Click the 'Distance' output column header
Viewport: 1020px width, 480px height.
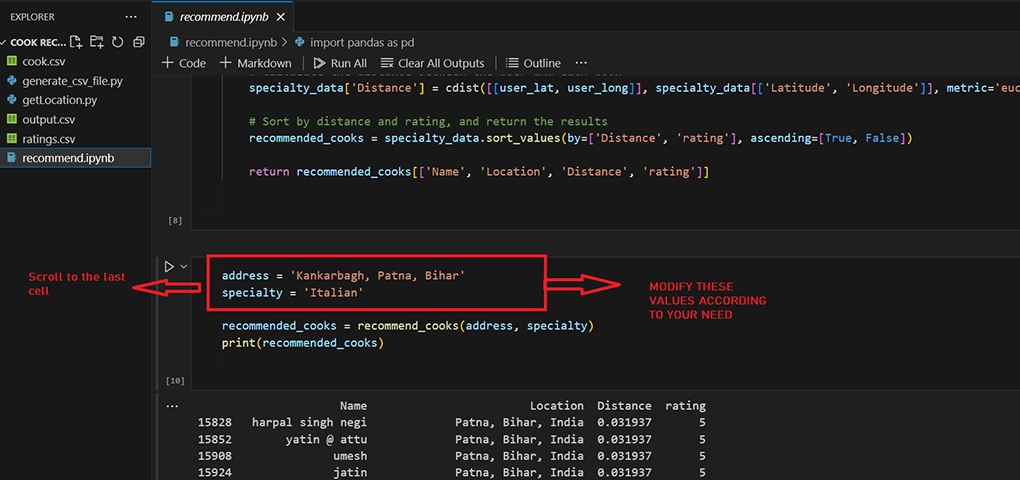[624, 406]
